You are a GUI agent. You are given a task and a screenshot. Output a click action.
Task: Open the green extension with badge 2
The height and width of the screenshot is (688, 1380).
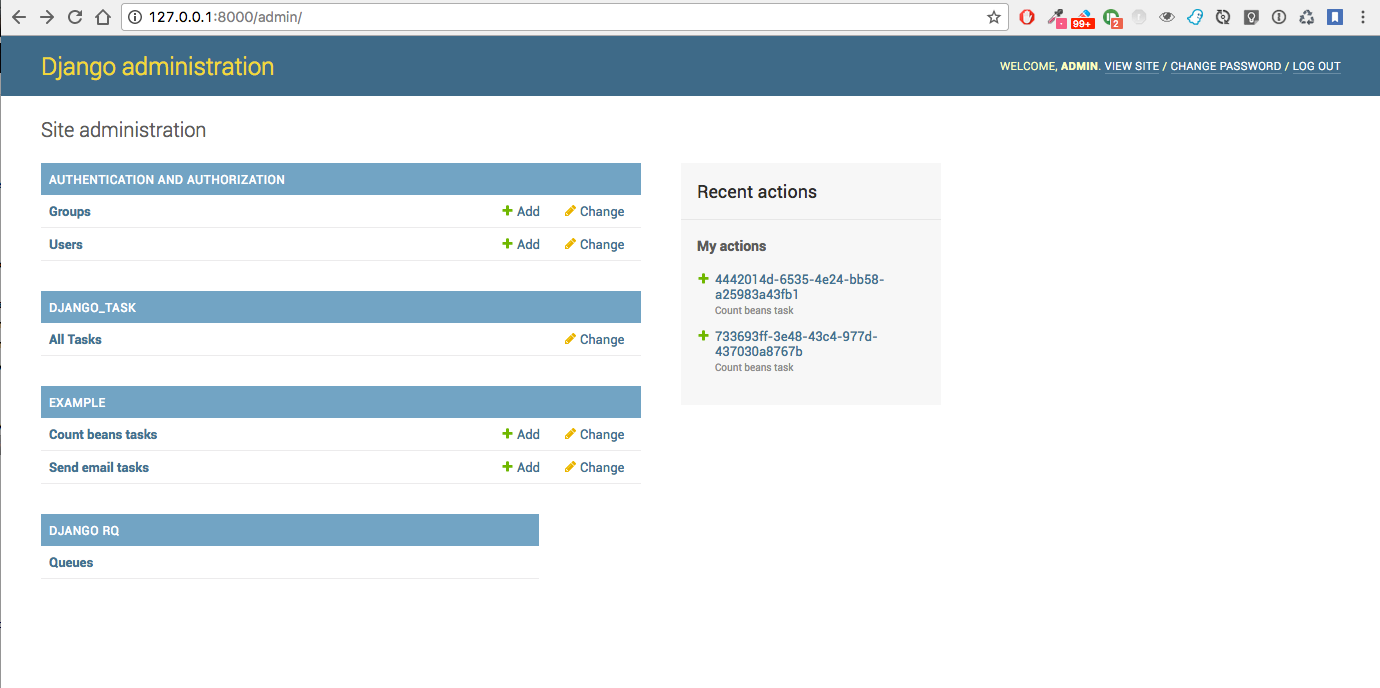pyautogui.click(x=1112, y=18)
